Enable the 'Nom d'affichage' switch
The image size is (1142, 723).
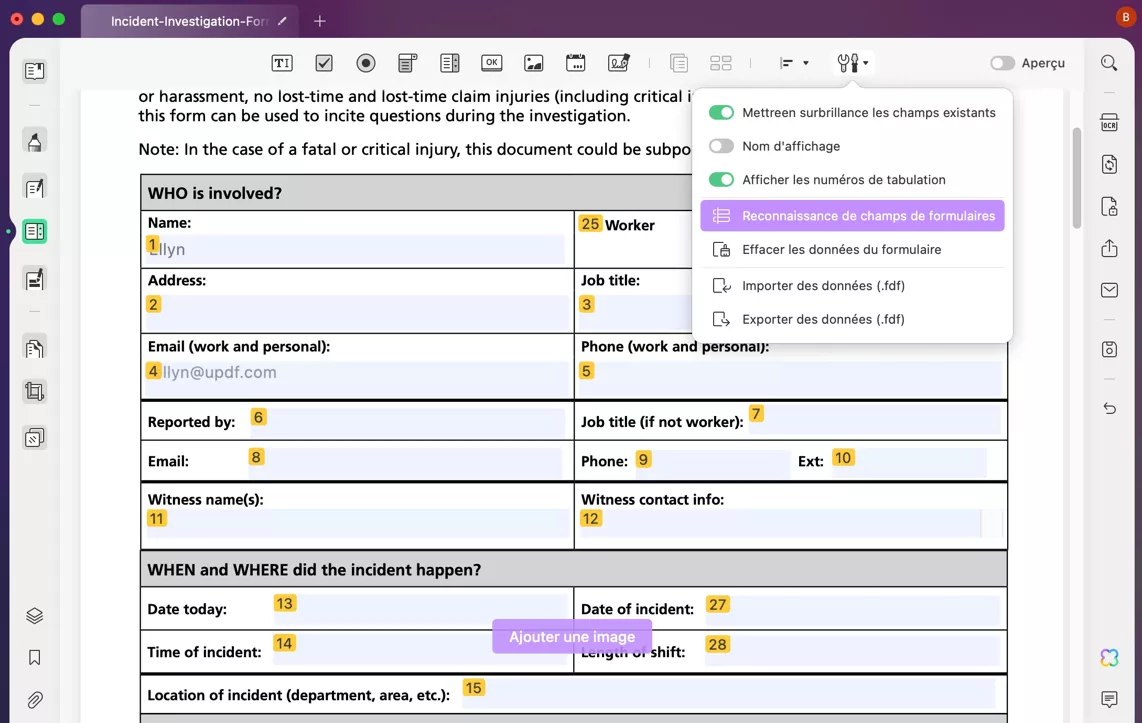[x=721, y=146]
